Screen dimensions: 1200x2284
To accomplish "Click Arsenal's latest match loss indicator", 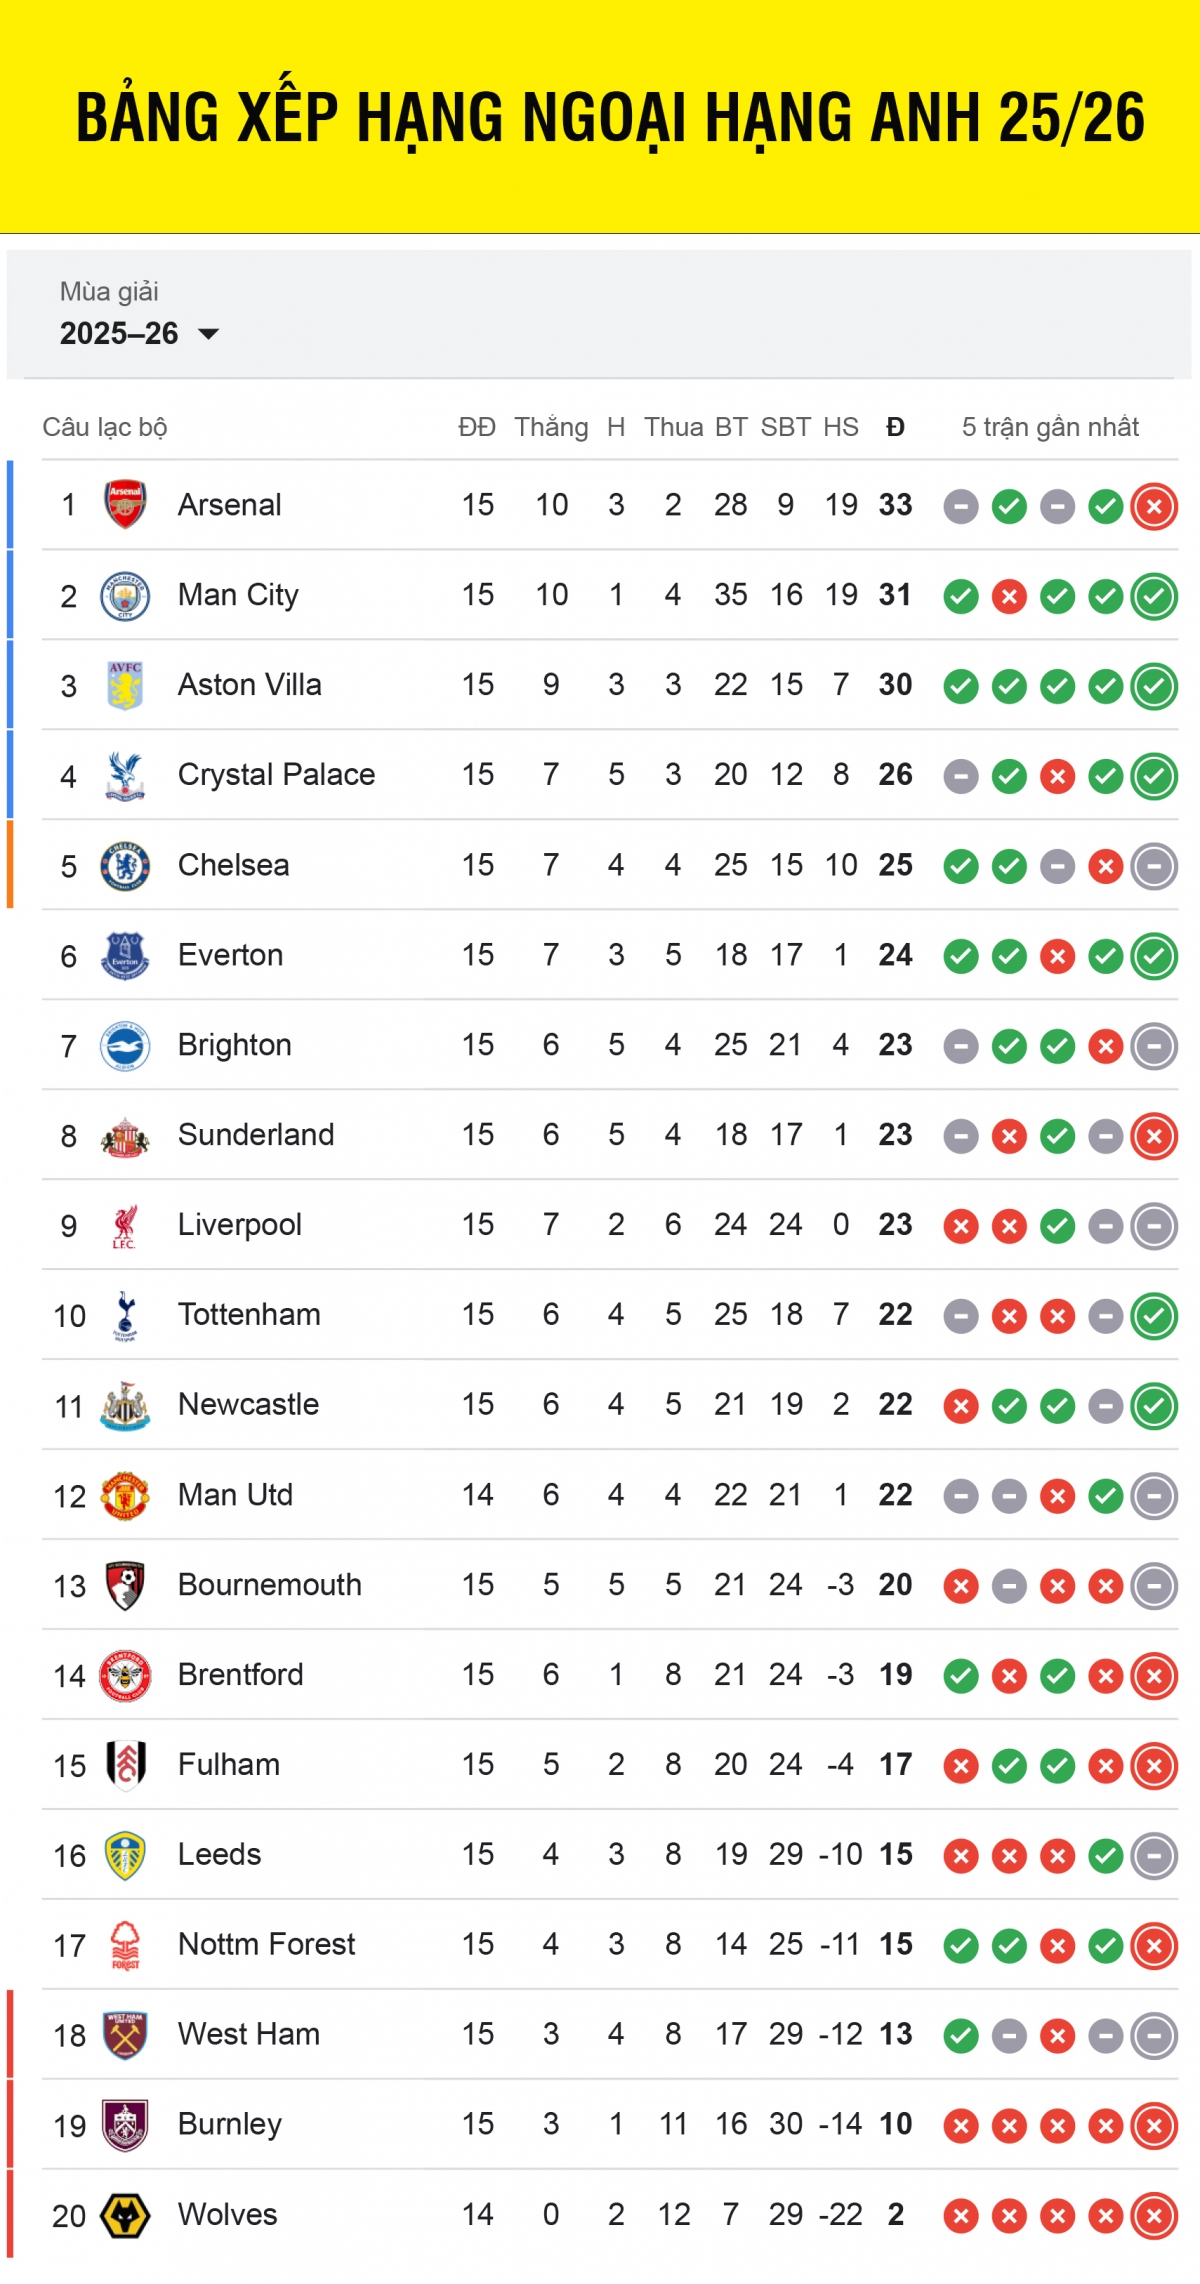I will click(1154, 507).
